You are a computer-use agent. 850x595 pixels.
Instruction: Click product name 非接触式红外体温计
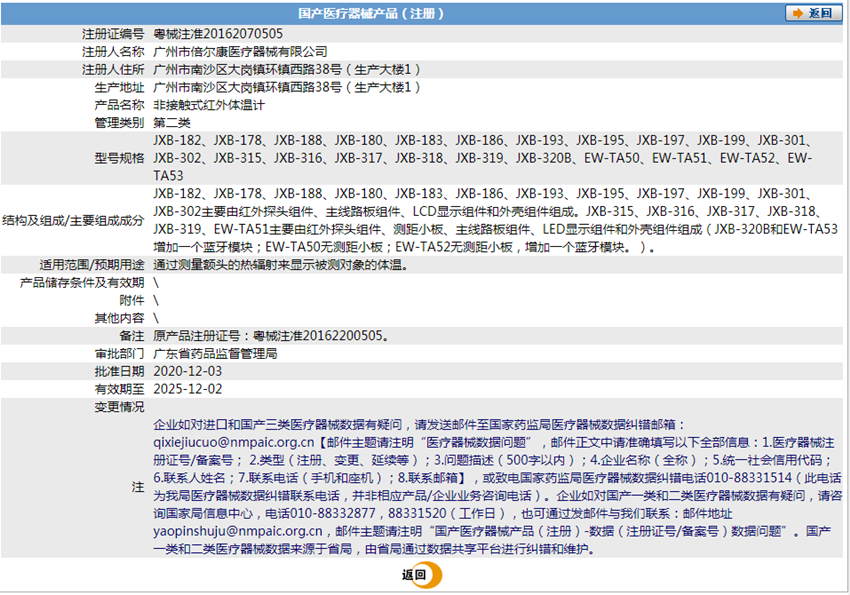tap(209, 105)
